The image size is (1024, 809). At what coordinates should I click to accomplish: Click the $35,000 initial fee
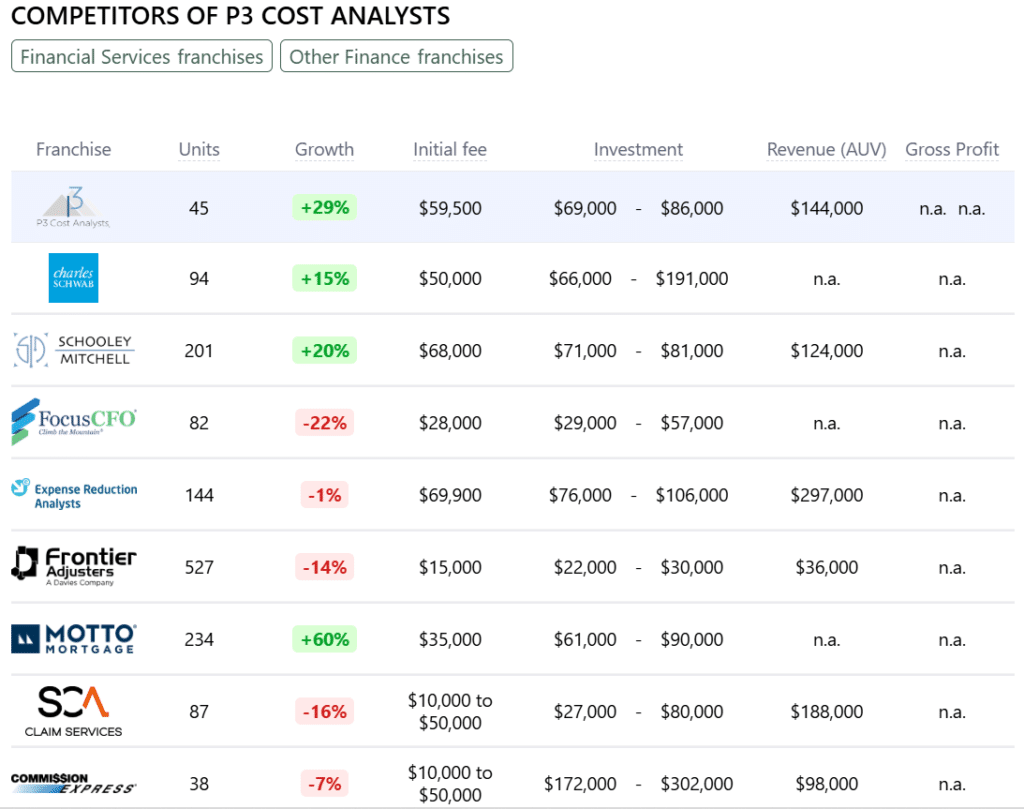(450, 640)
